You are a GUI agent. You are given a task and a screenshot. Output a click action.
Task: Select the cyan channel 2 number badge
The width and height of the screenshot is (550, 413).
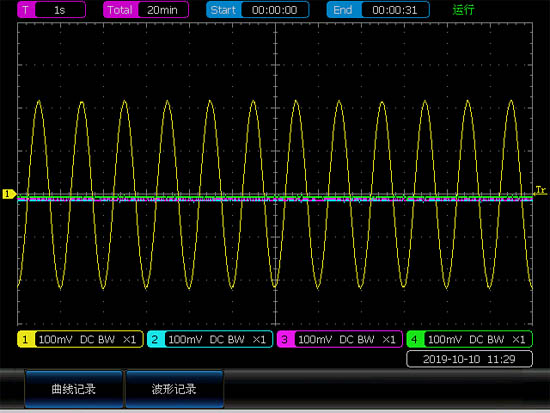point(155,339)
